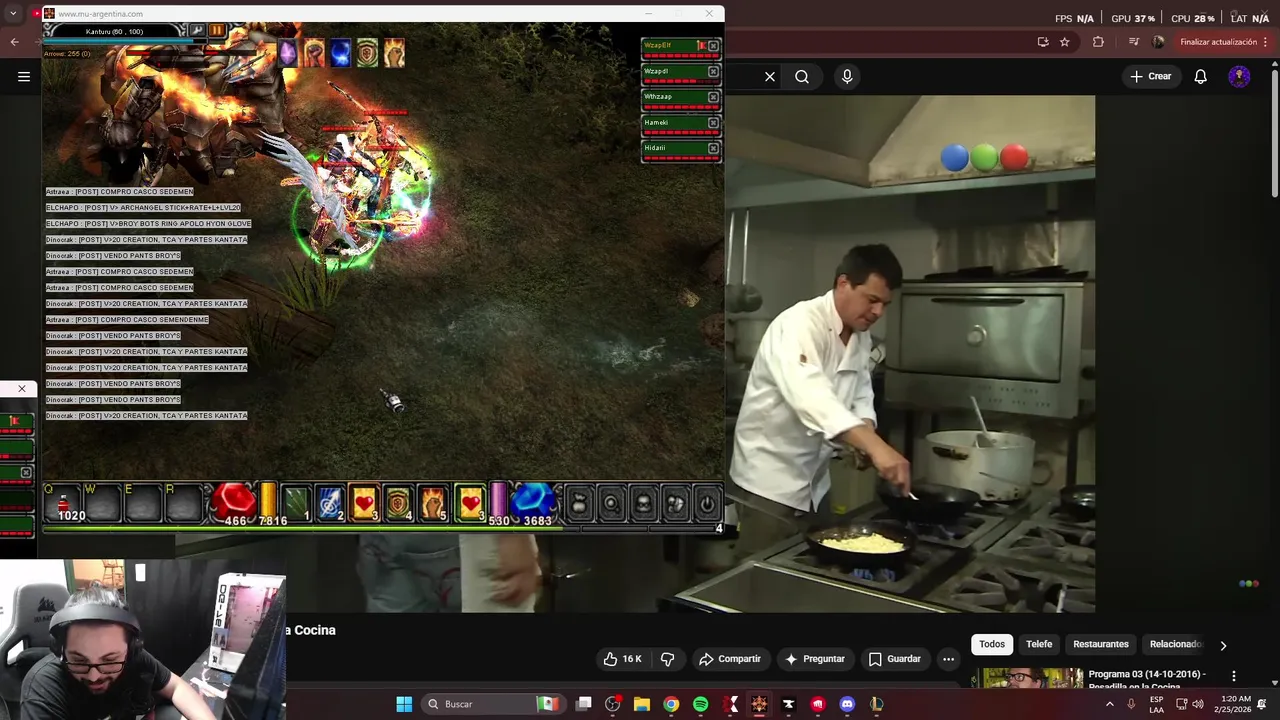Screen dimensions: 1280x720
Task: Select the Telefe filter chip
Action: click(x=1039, y=644)
